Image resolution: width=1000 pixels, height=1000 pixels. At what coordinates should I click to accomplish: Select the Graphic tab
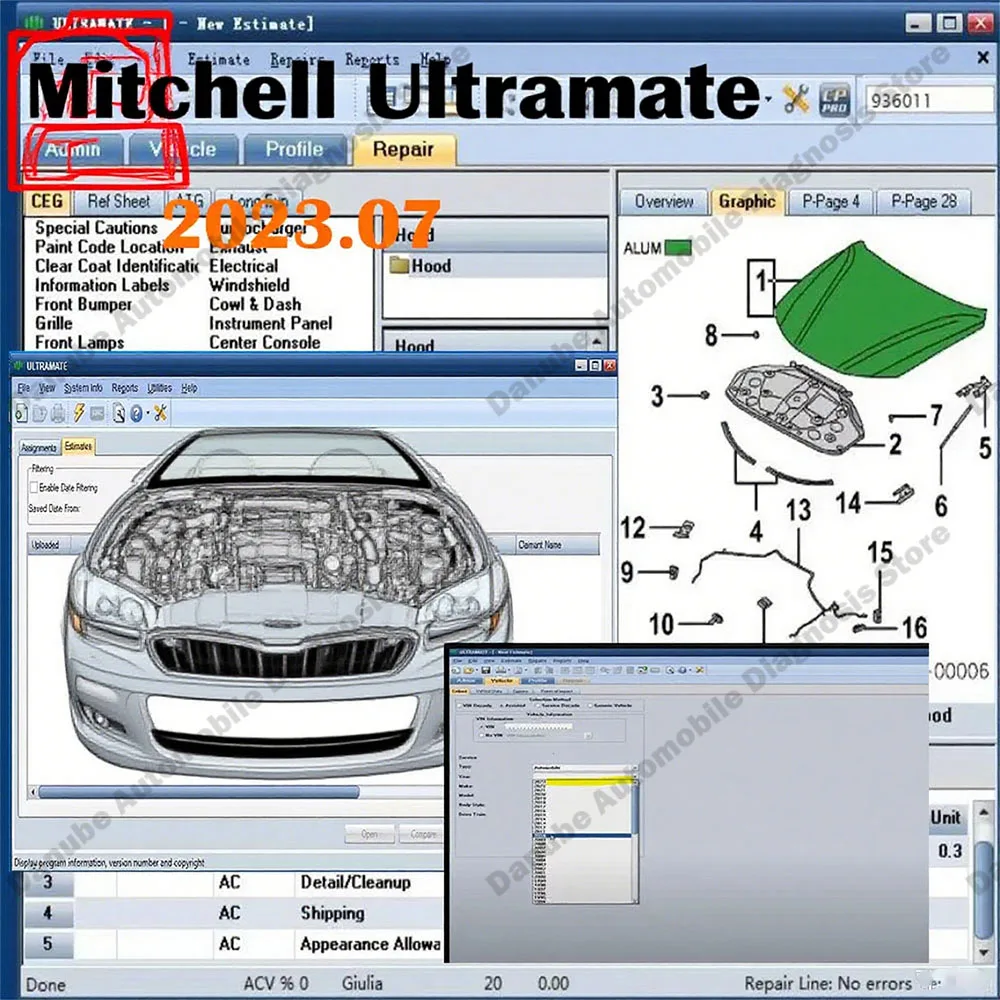pyautogui.click(x=747, y=202)
